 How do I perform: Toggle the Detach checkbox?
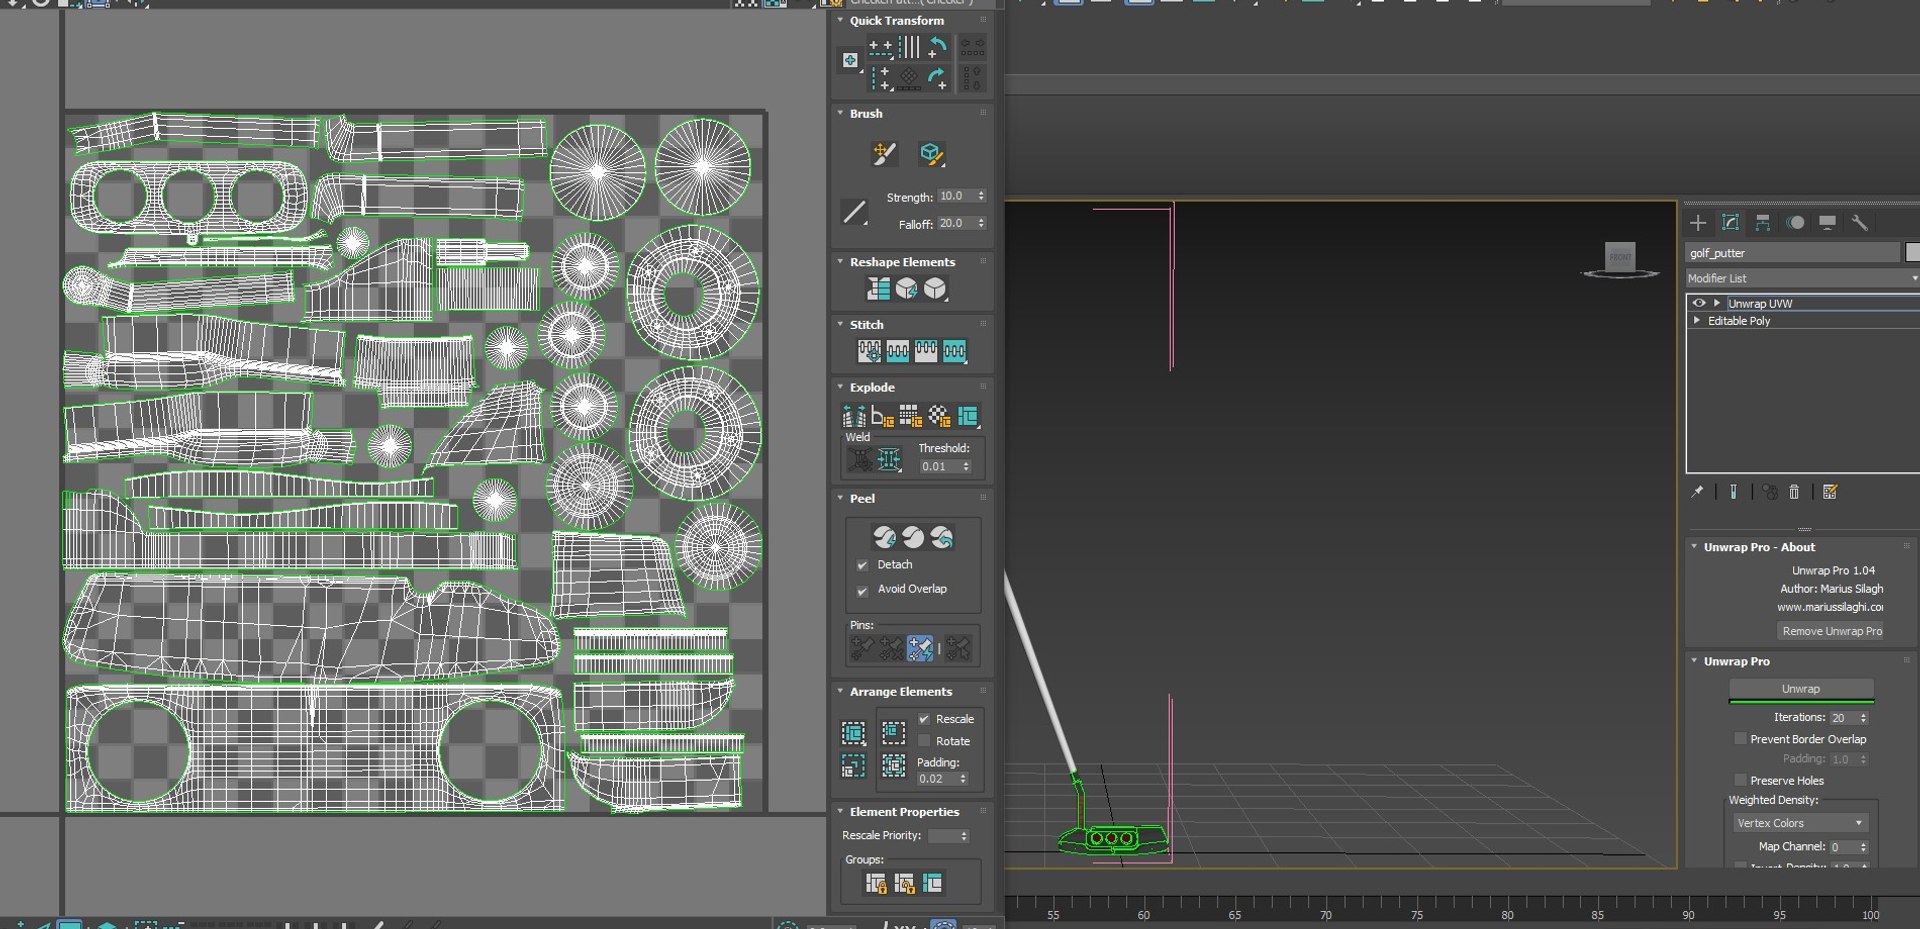click(x=862, y=565)
